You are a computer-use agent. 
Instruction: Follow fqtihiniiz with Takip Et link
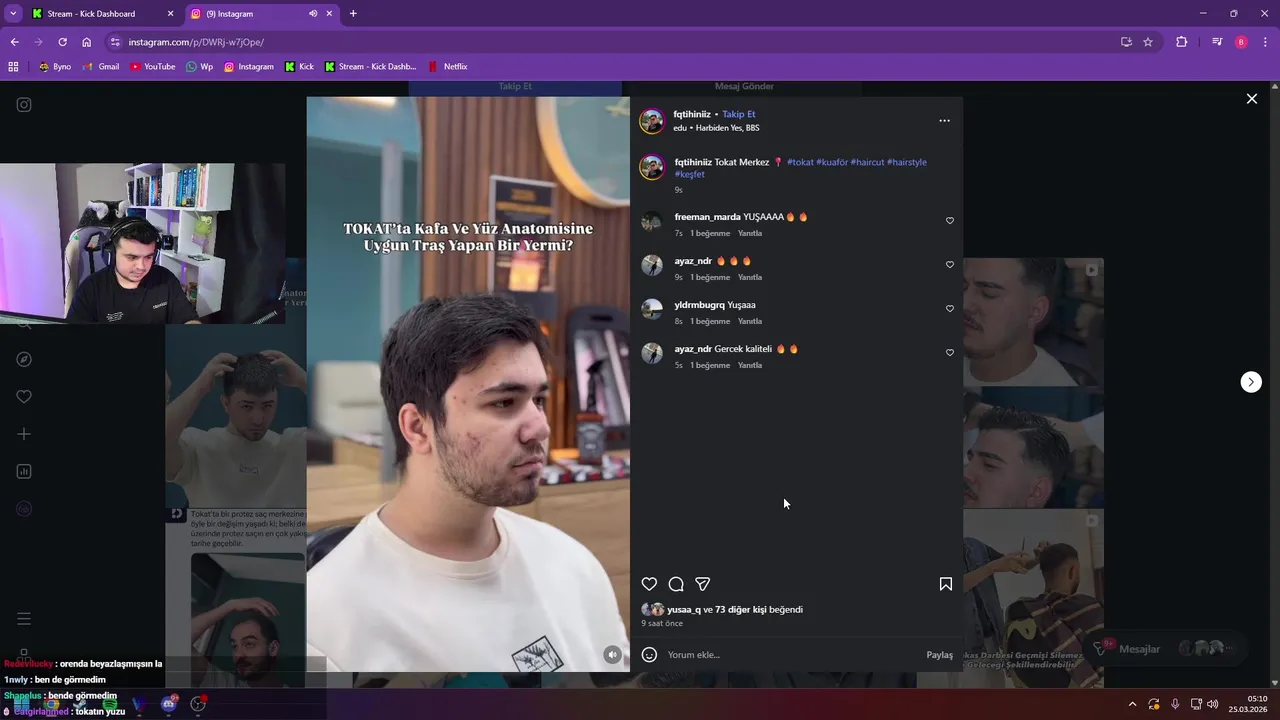coord(739,114)
